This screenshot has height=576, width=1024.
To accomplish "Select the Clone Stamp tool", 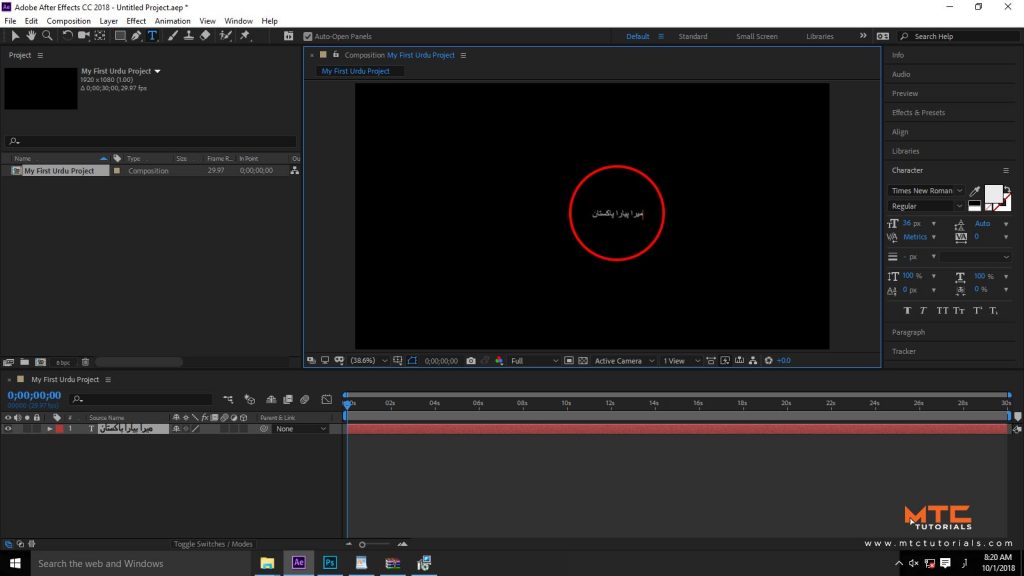I will (189, 36).
